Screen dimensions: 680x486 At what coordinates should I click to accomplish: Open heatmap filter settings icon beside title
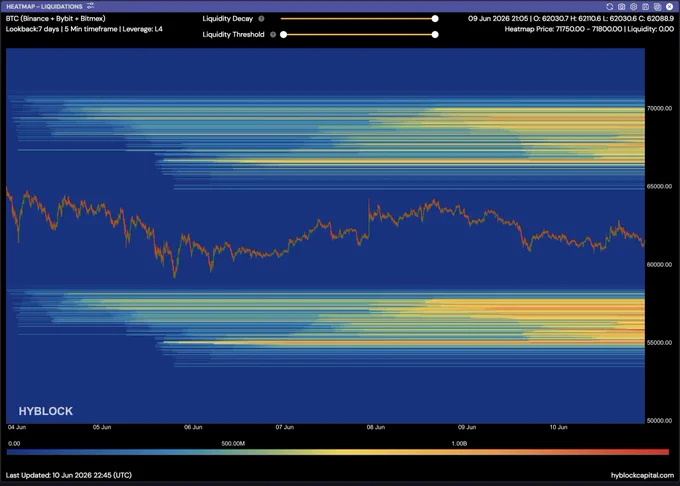[90, 6]
